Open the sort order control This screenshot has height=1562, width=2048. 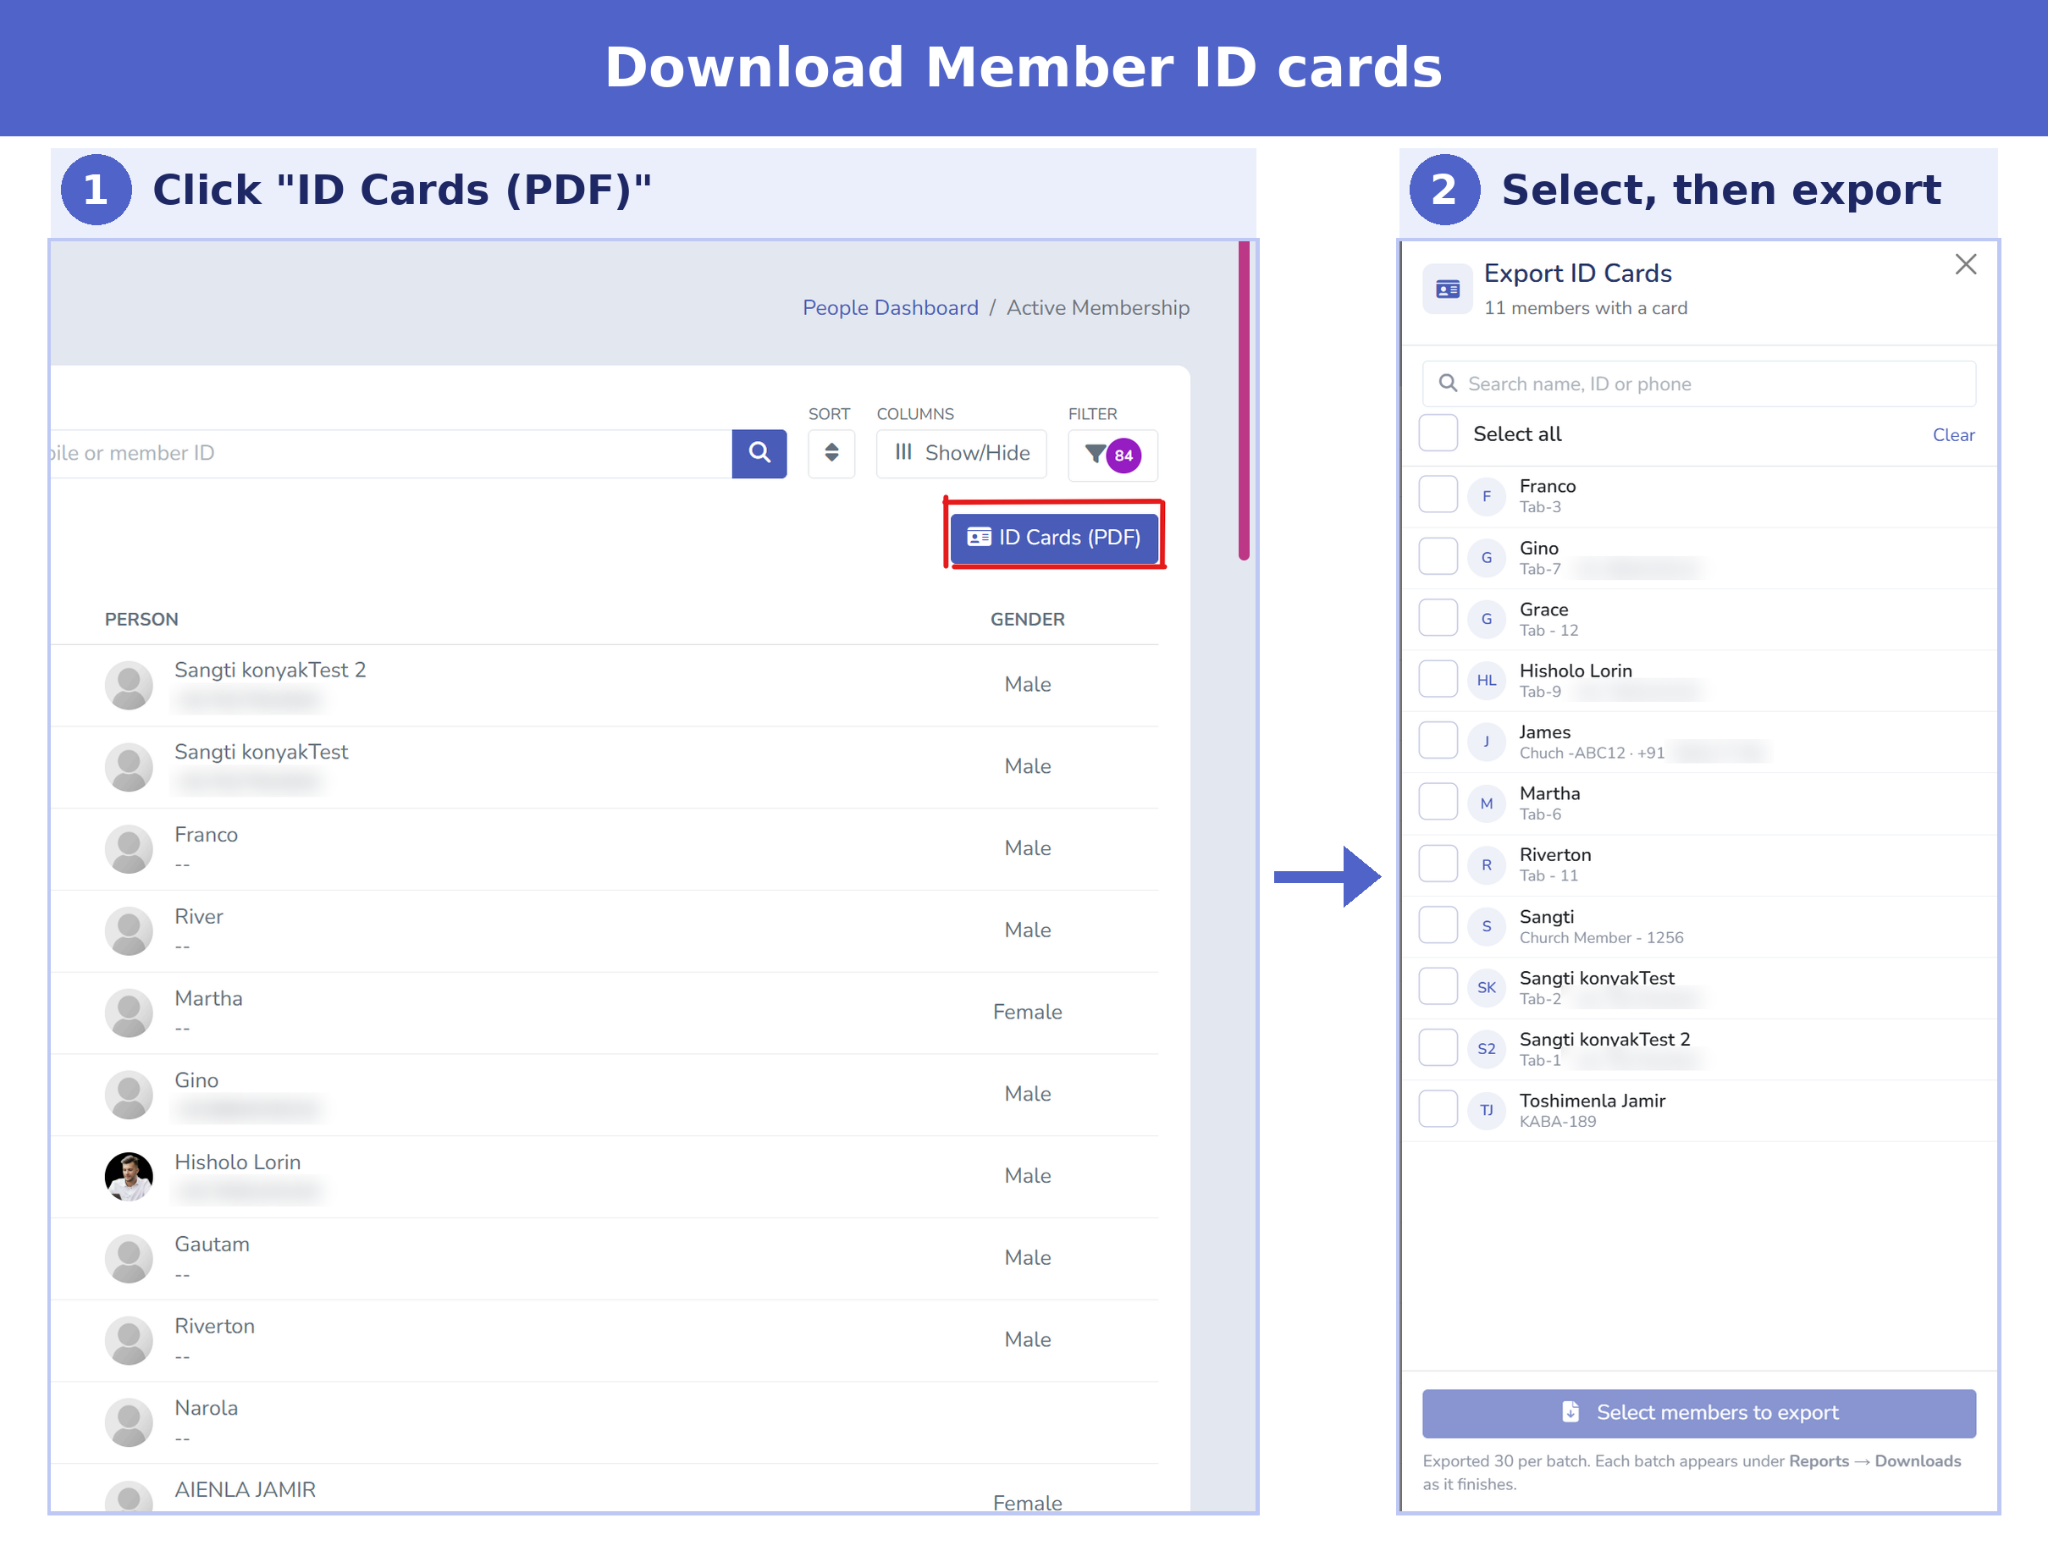tap(831, 453)
